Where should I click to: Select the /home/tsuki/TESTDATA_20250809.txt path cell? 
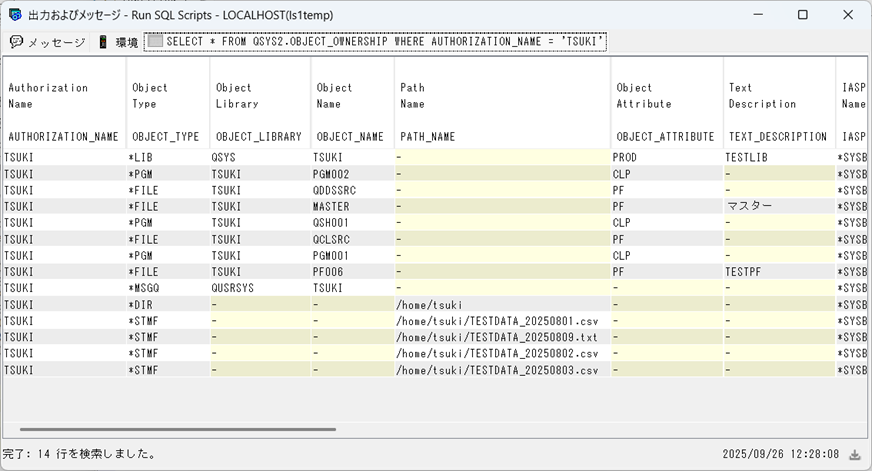click(498, 337)
